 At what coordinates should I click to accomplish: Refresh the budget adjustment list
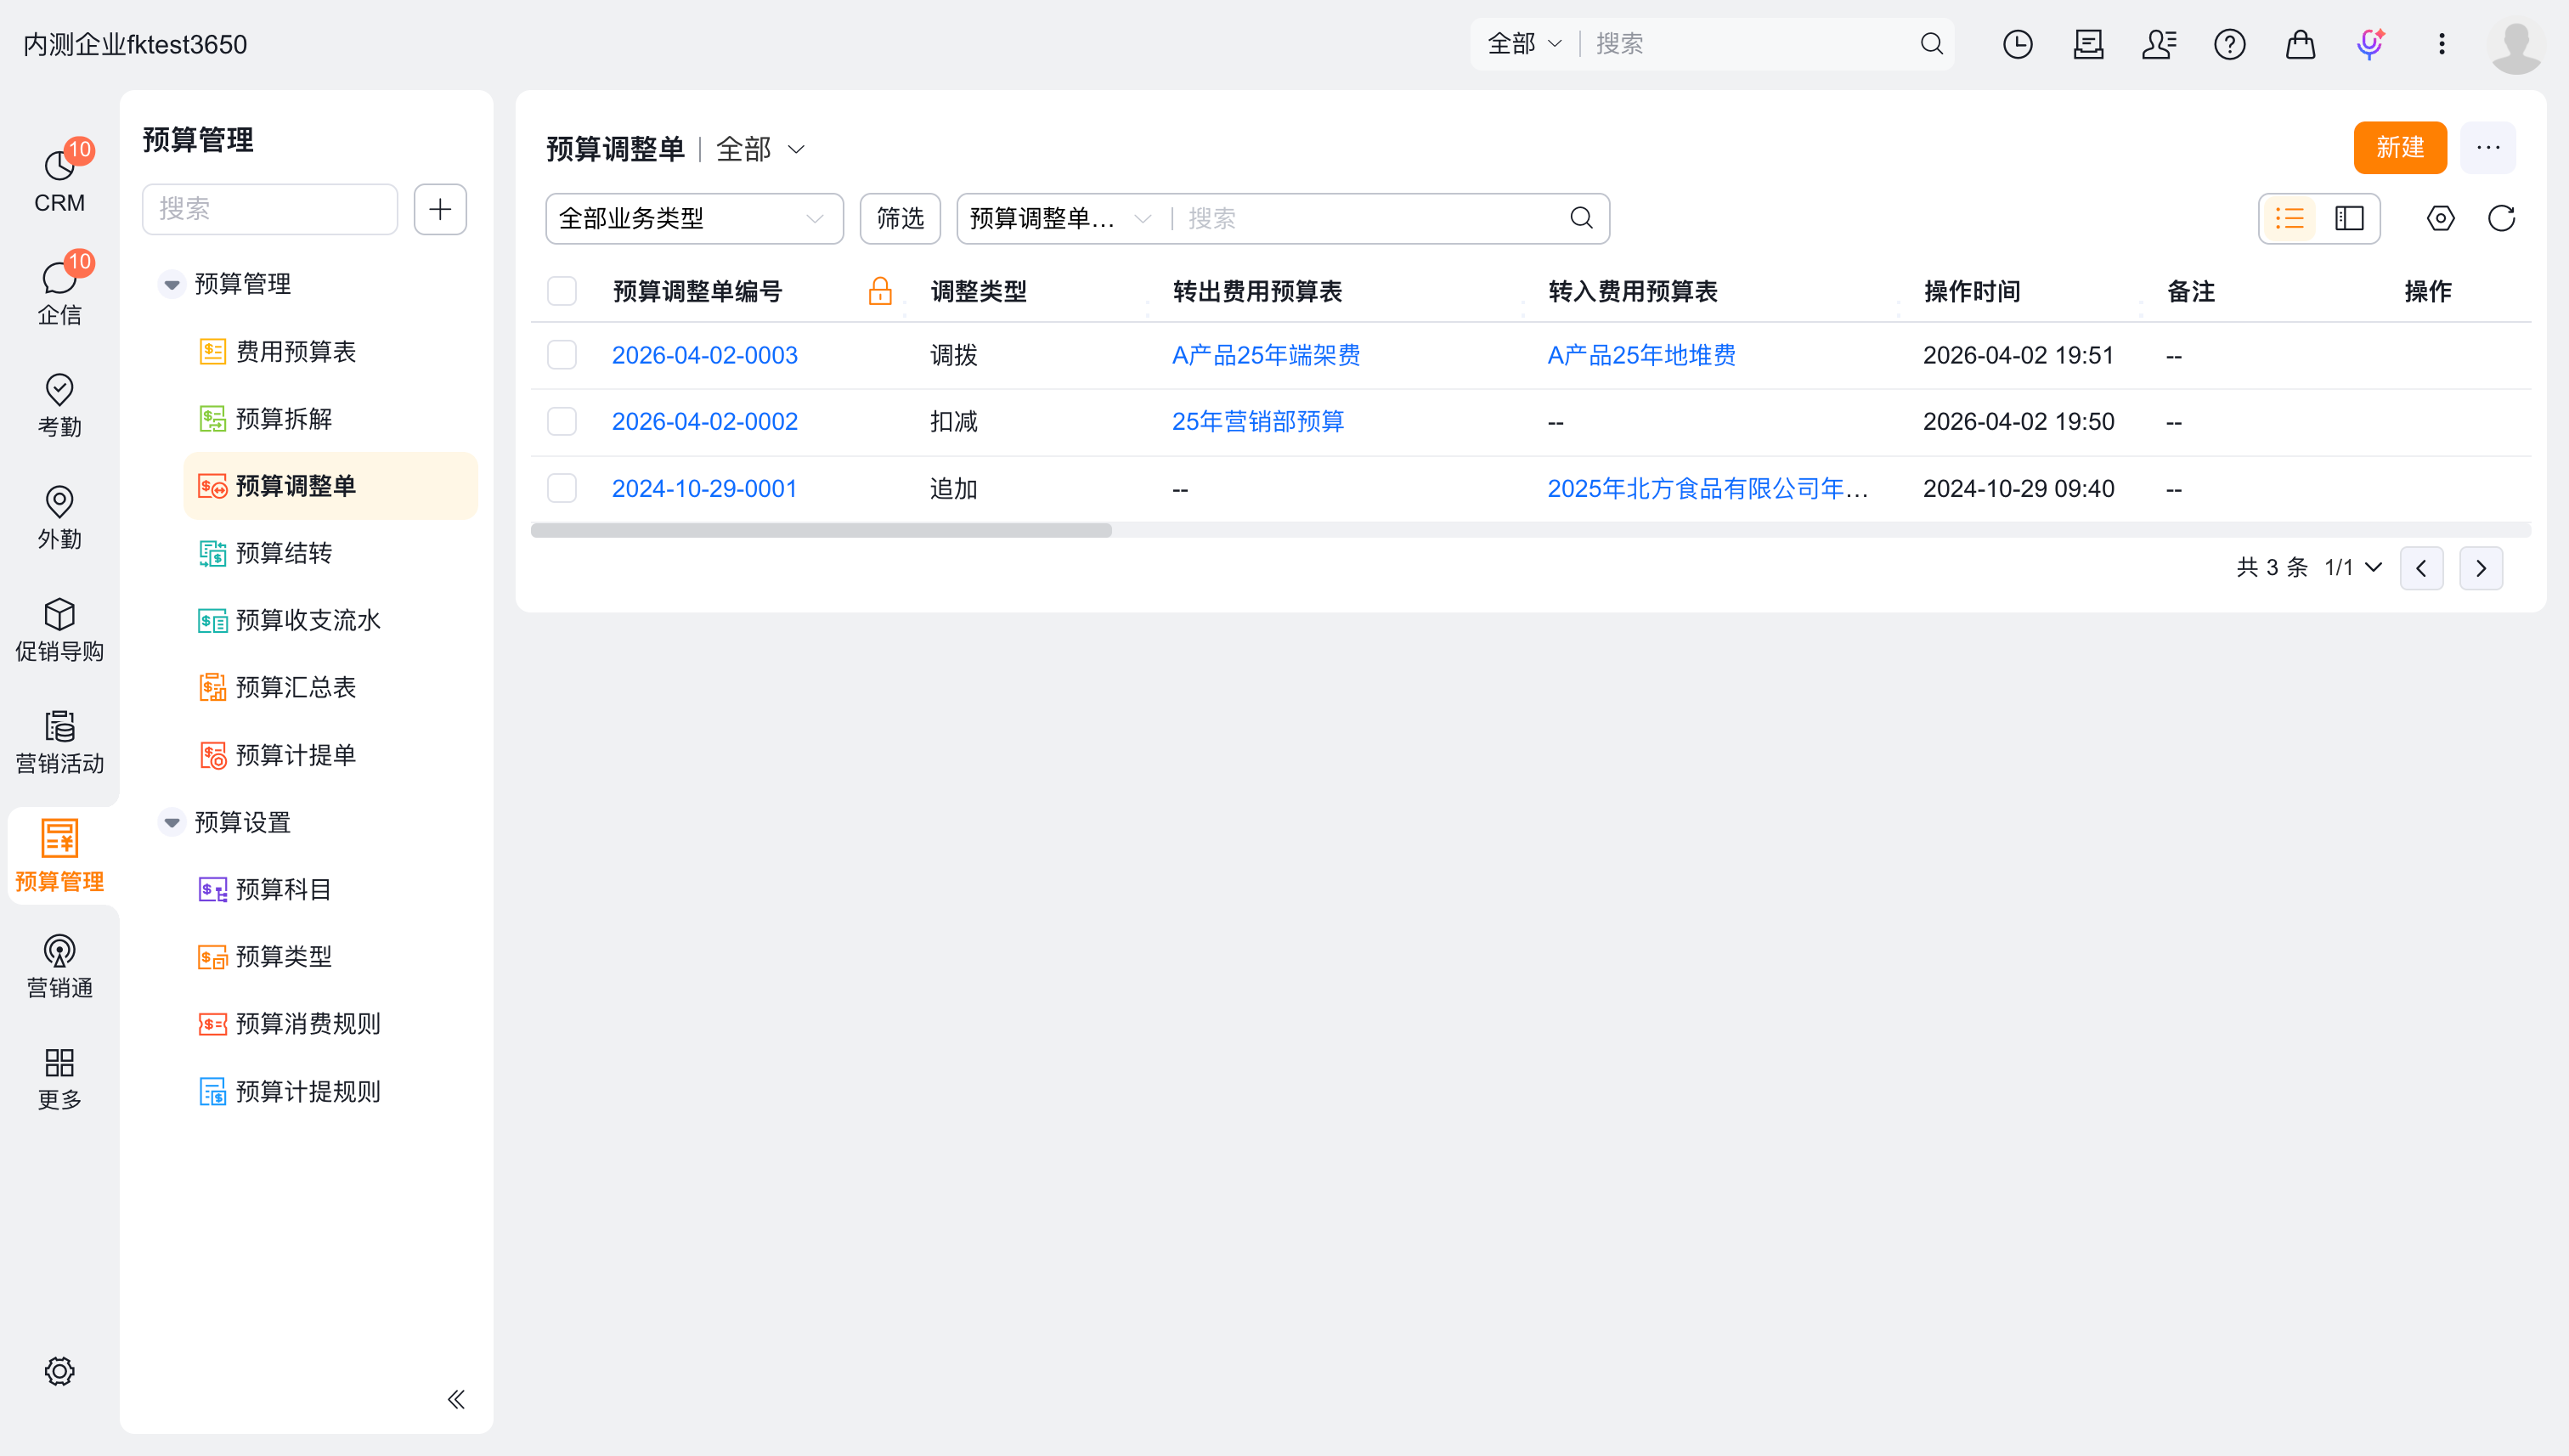pyautogui.click(x=2502, y=218)
